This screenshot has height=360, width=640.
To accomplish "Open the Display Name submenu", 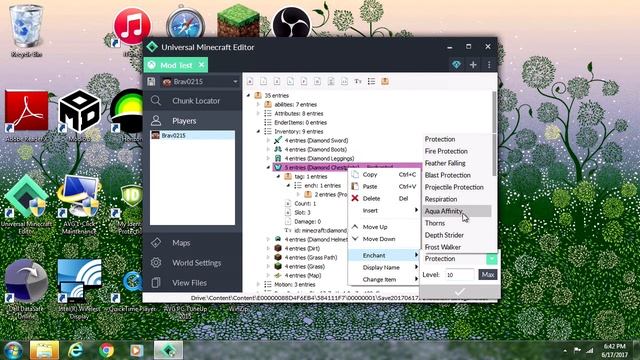I will click(384, 267).
